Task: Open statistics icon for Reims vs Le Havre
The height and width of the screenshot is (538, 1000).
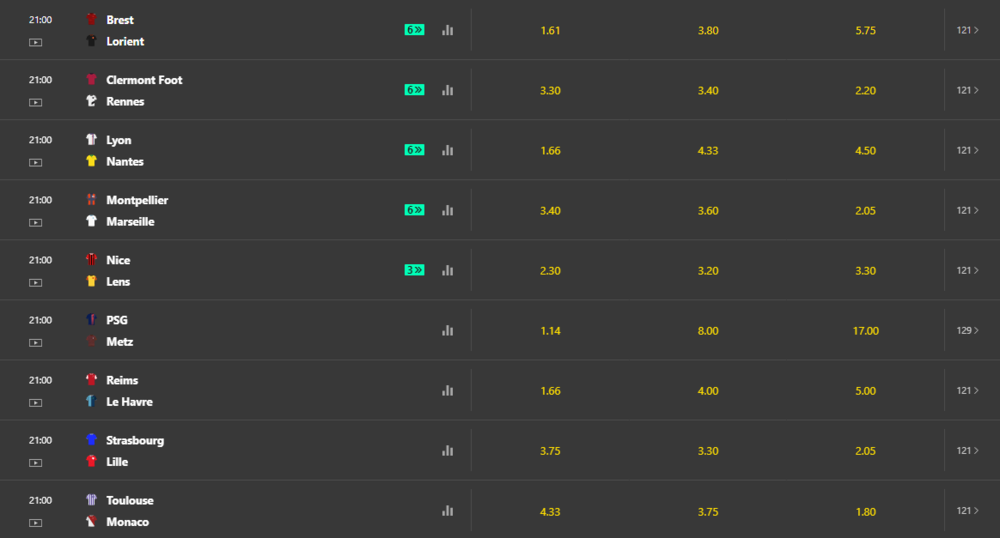Action: [x=448, y=390]
